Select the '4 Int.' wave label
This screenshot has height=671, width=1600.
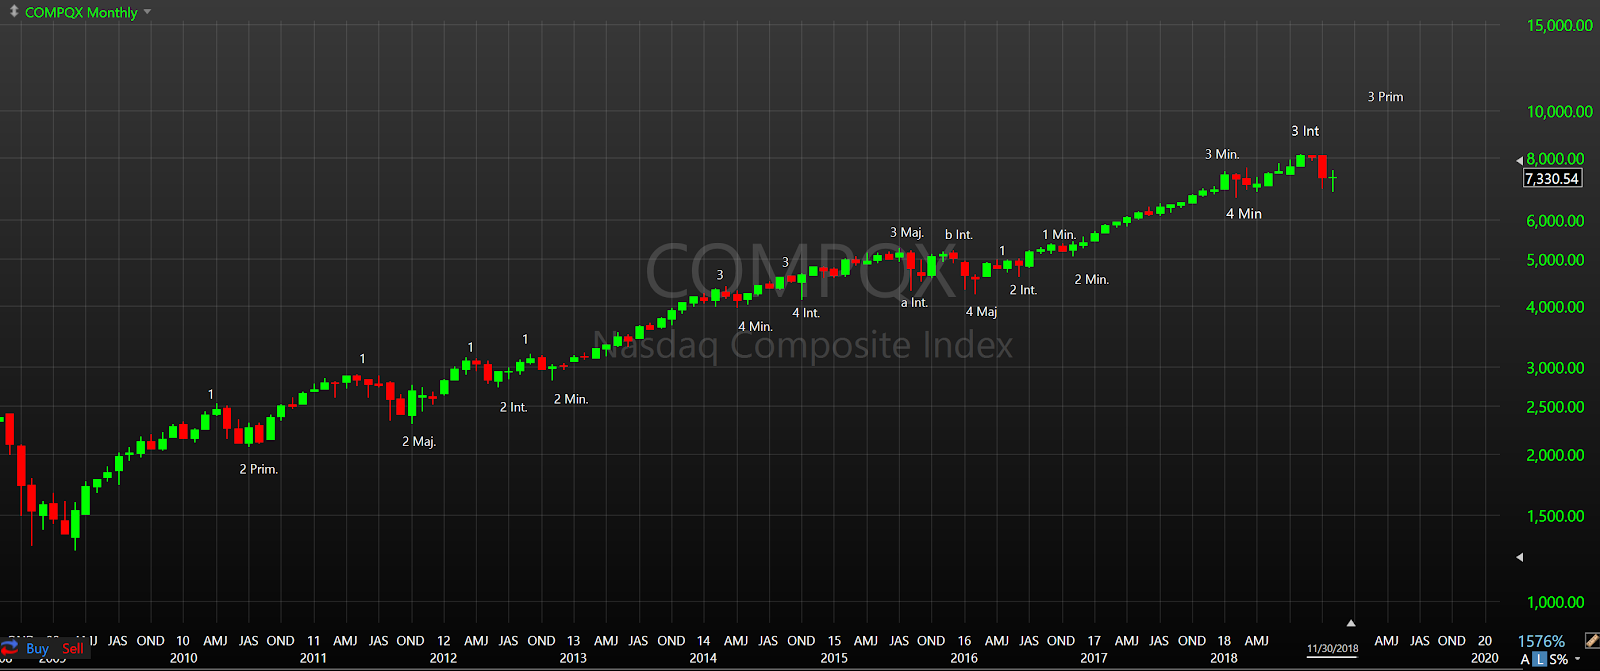pos(806,313)
